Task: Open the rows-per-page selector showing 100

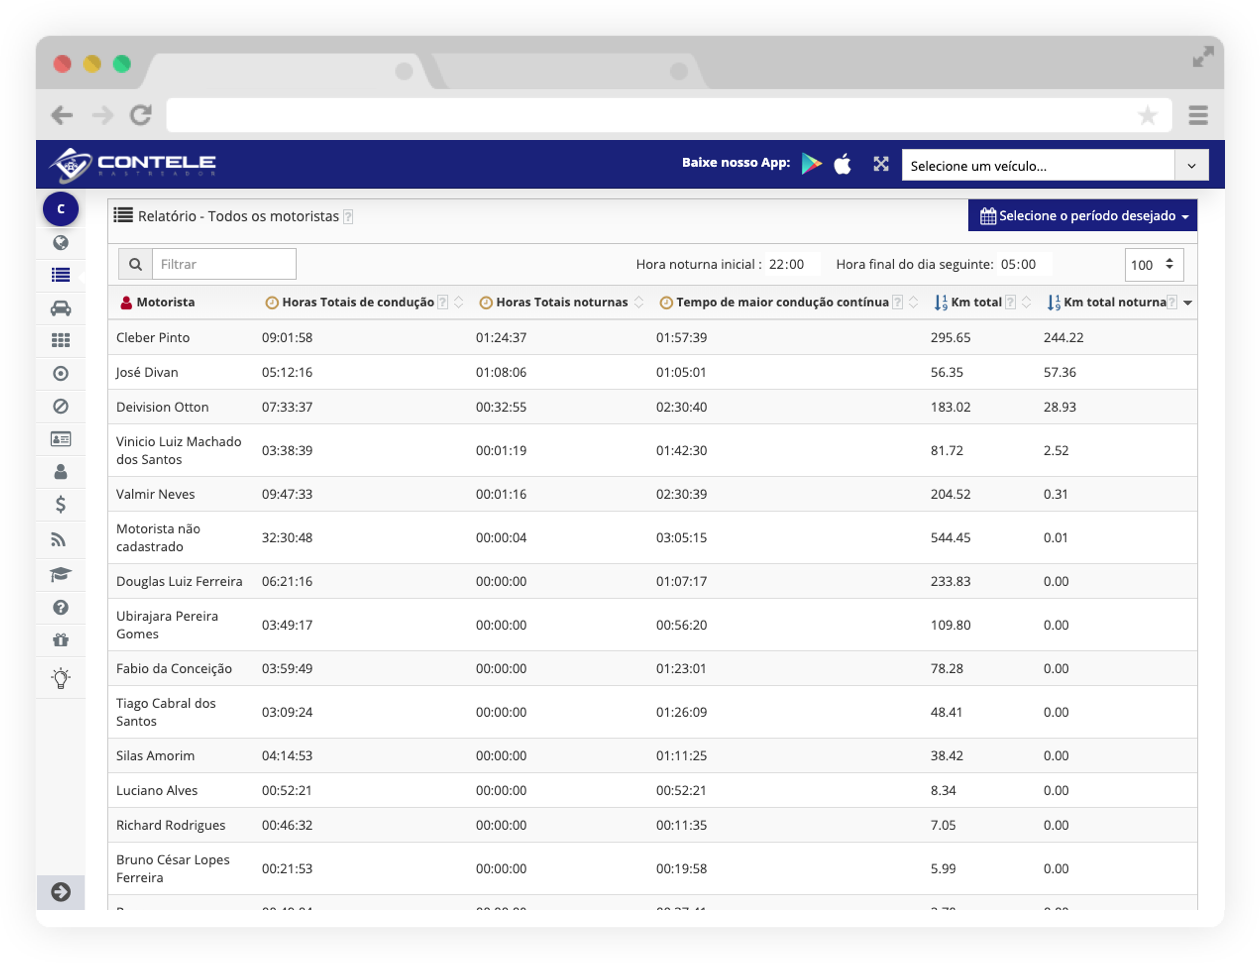Action: point(1154,265)
